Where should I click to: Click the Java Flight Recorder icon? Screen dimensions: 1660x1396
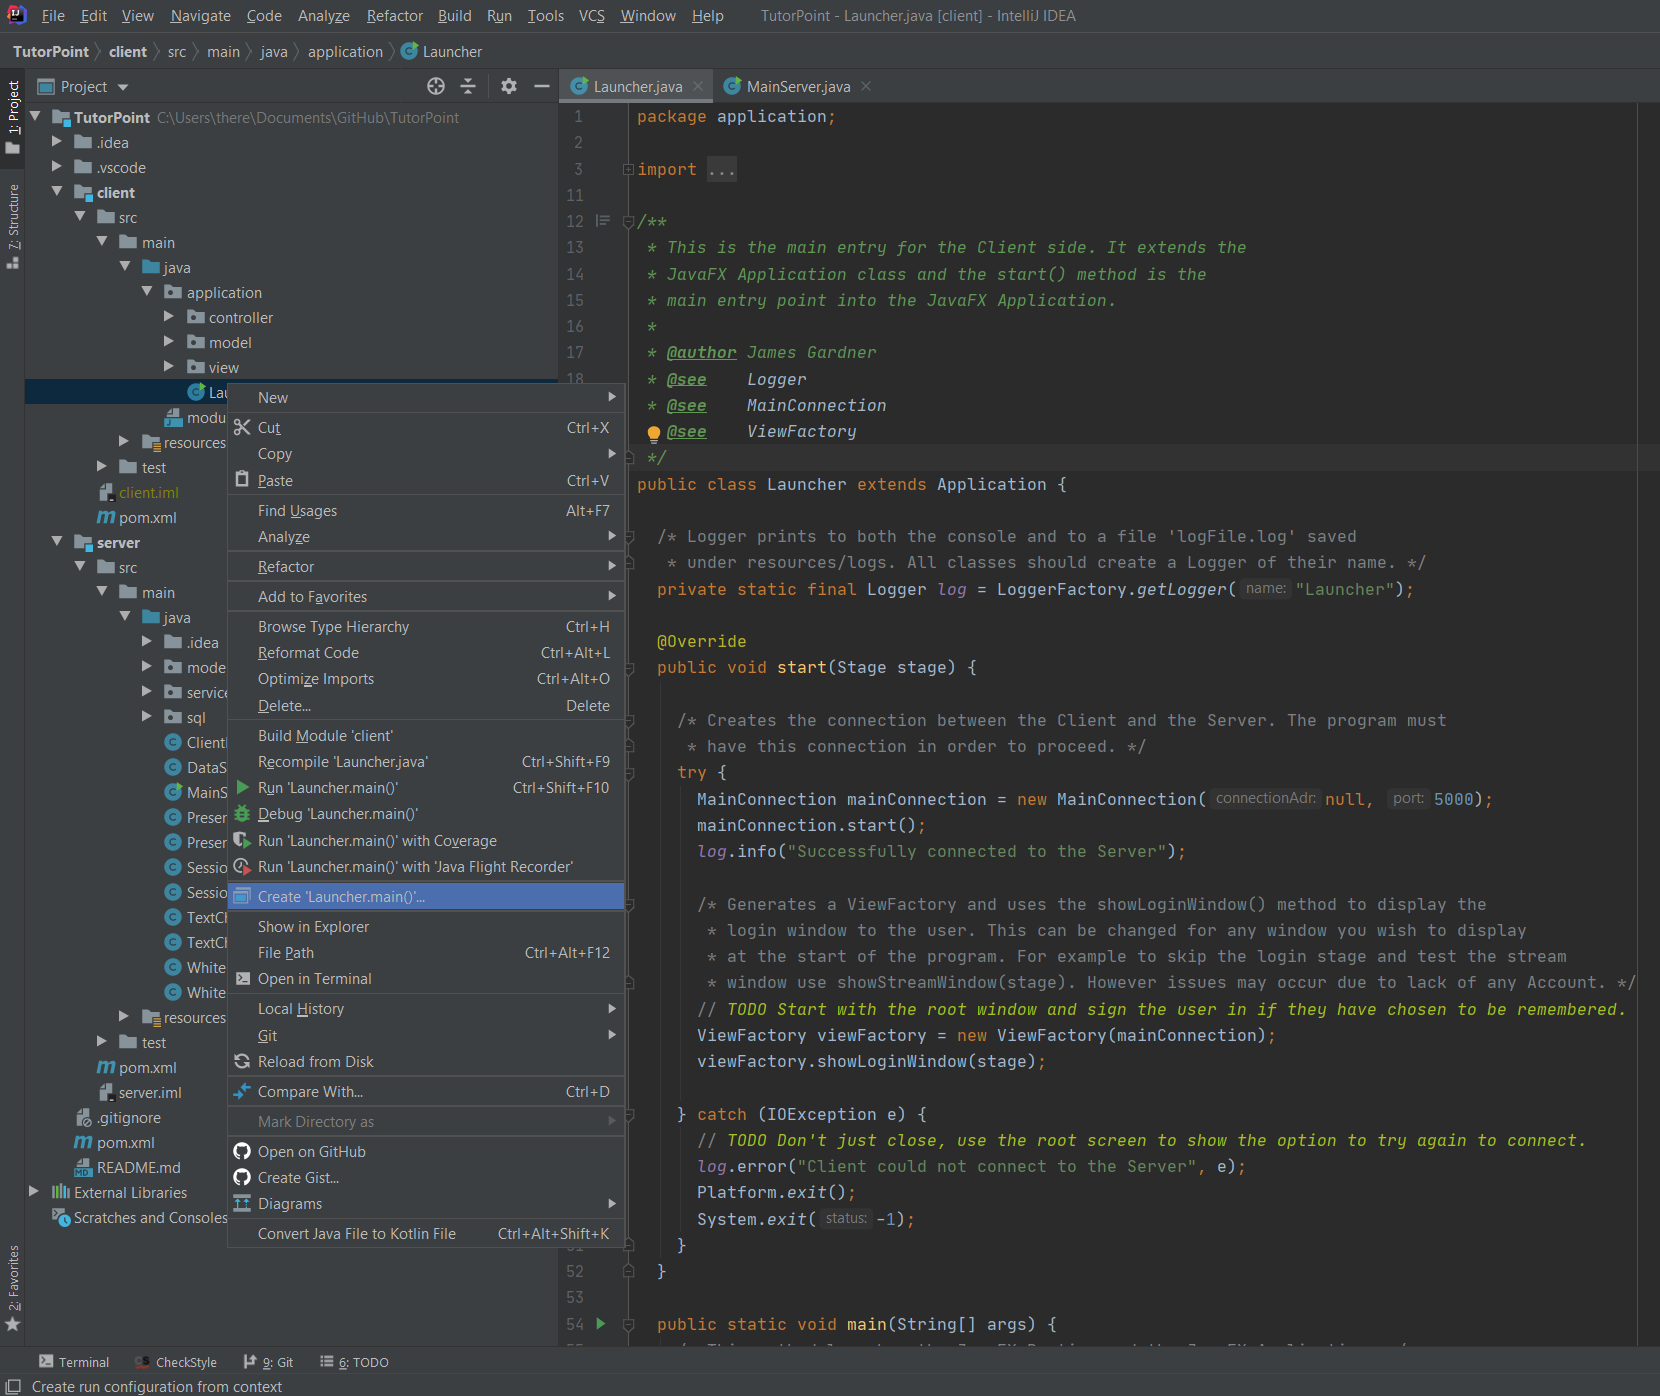242,866
